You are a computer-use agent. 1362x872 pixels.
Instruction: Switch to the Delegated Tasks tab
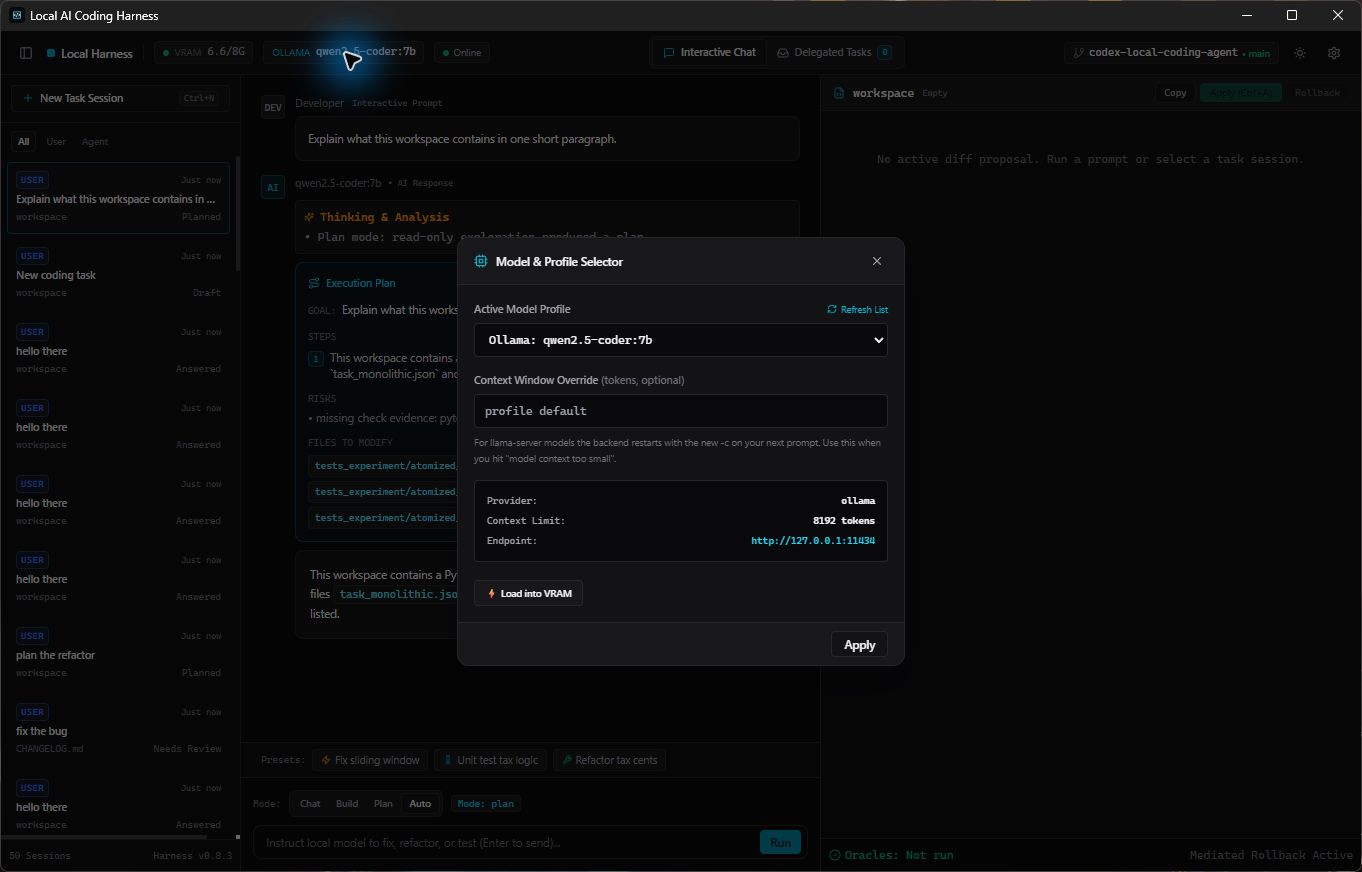click(x=834, y=52)
